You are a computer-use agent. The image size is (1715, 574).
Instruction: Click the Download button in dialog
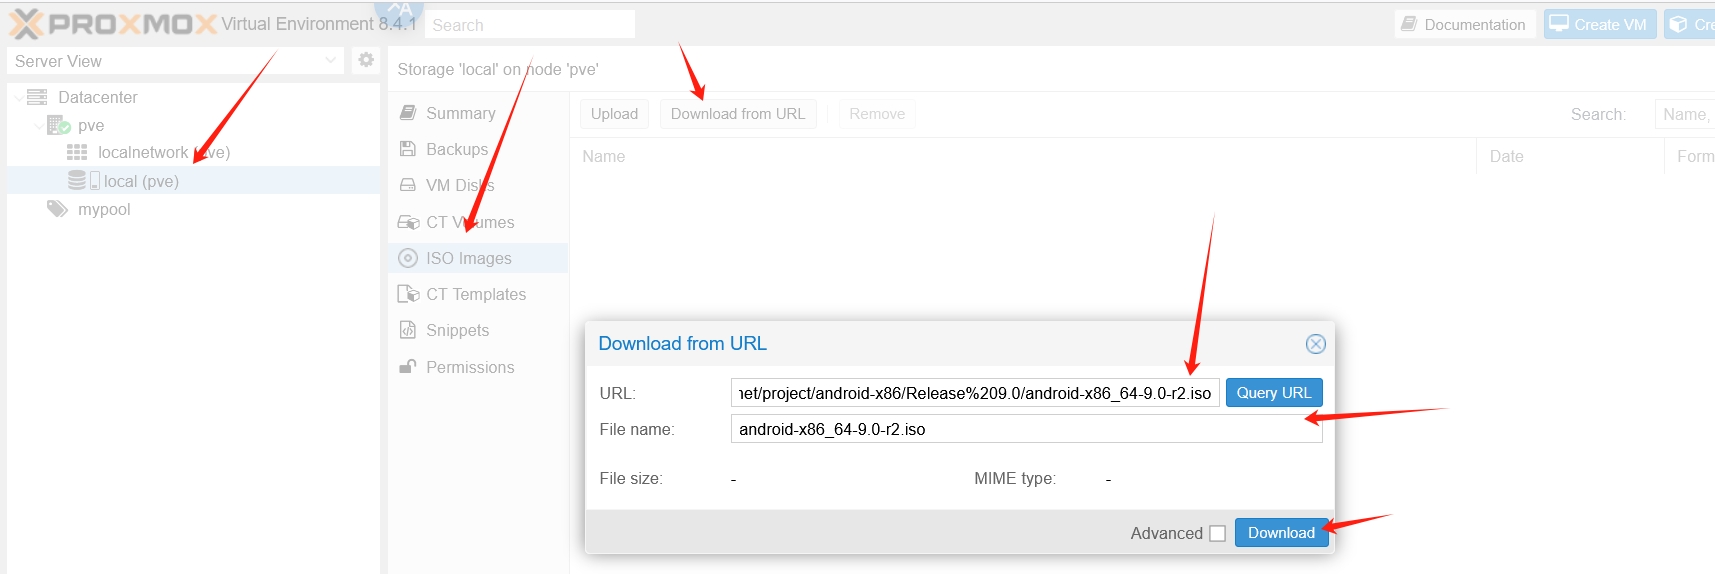(x=1282, y=533)
